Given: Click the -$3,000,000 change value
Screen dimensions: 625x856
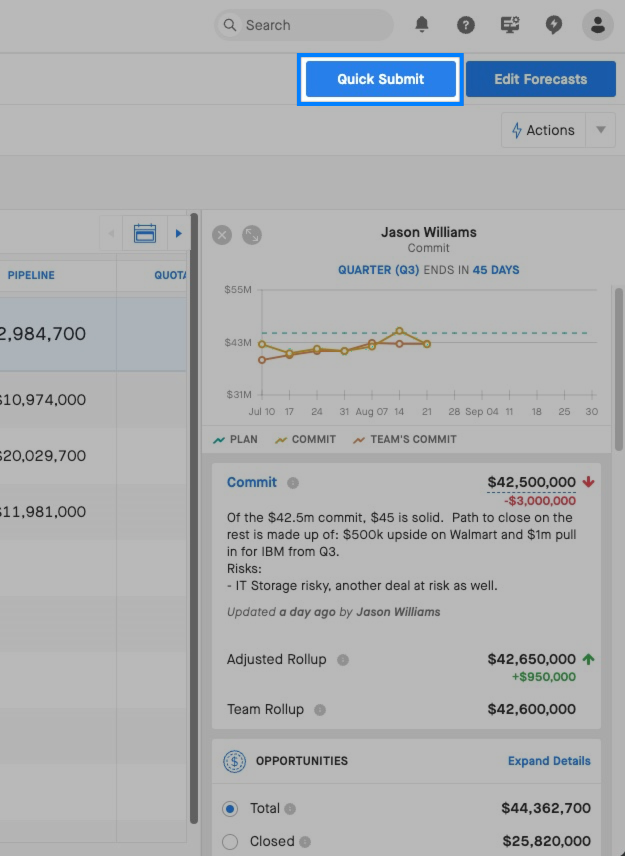Looking at the screenshot, I should pyautogui.click(x=539, y=501).
